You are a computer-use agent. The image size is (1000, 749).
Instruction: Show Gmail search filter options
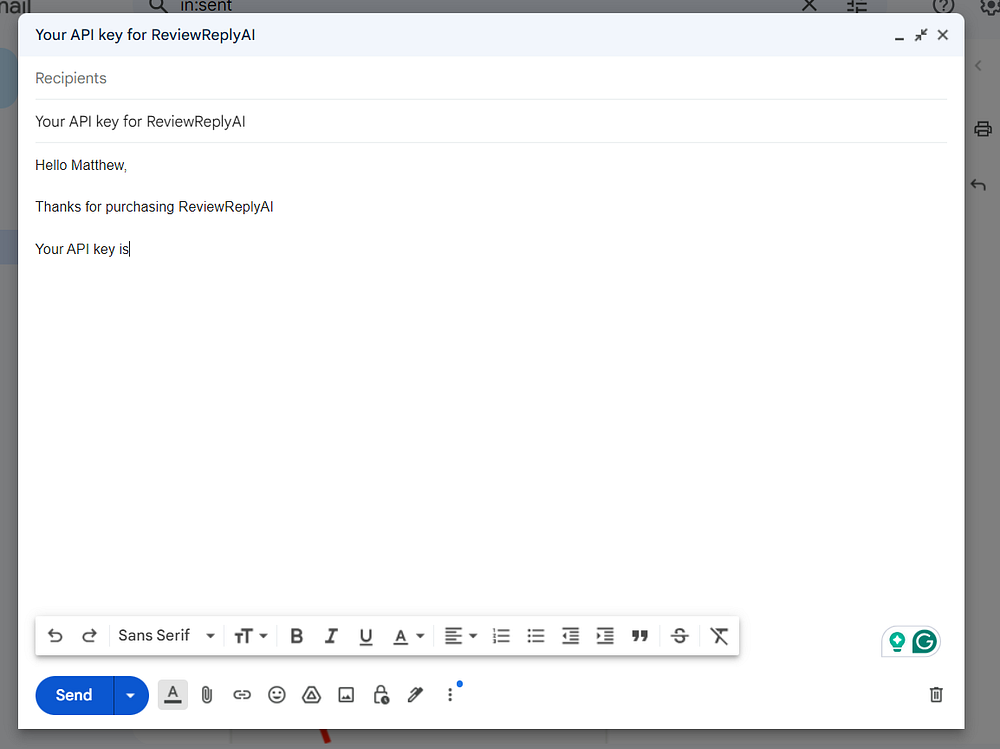(857, 6)
